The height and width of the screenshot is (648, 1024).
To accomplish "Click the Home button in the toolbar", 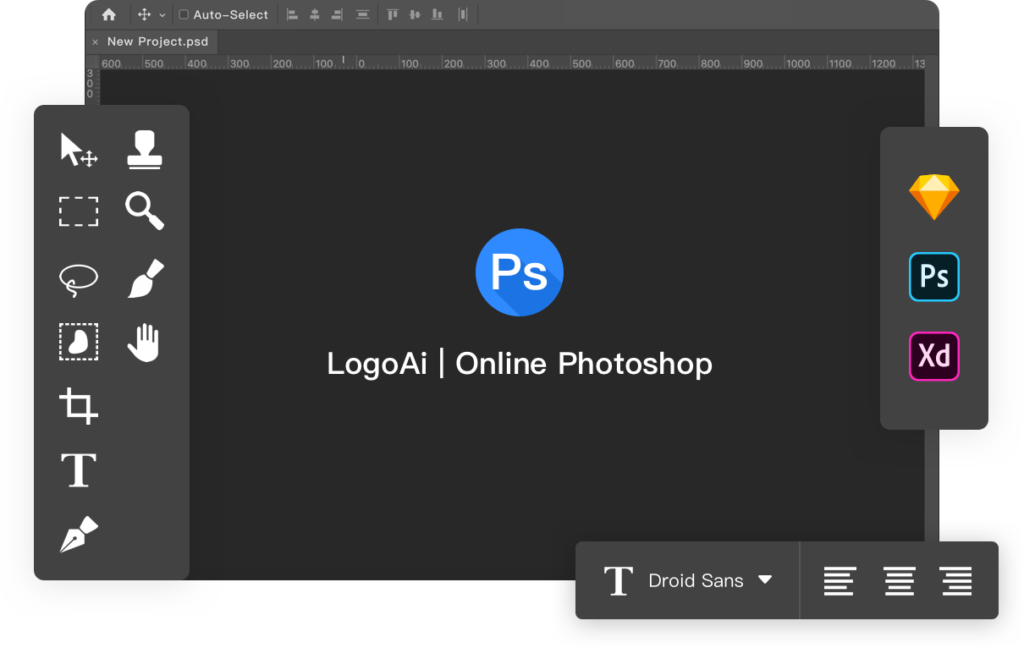I will tap(108, 14).
